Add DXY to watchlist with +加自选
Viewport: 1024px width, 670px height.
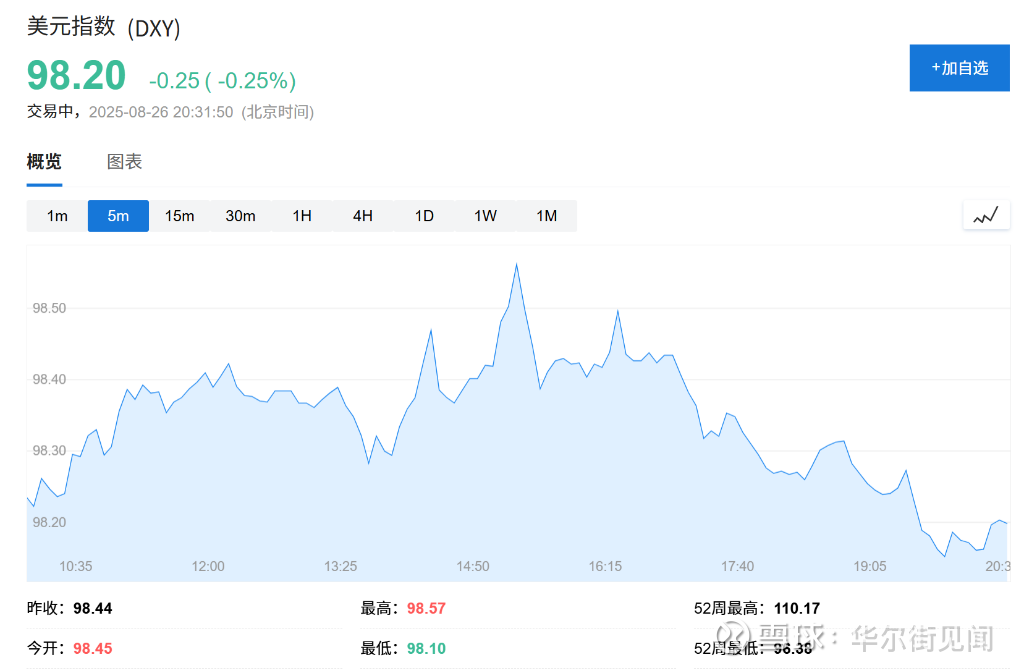[x=959, y=68]
